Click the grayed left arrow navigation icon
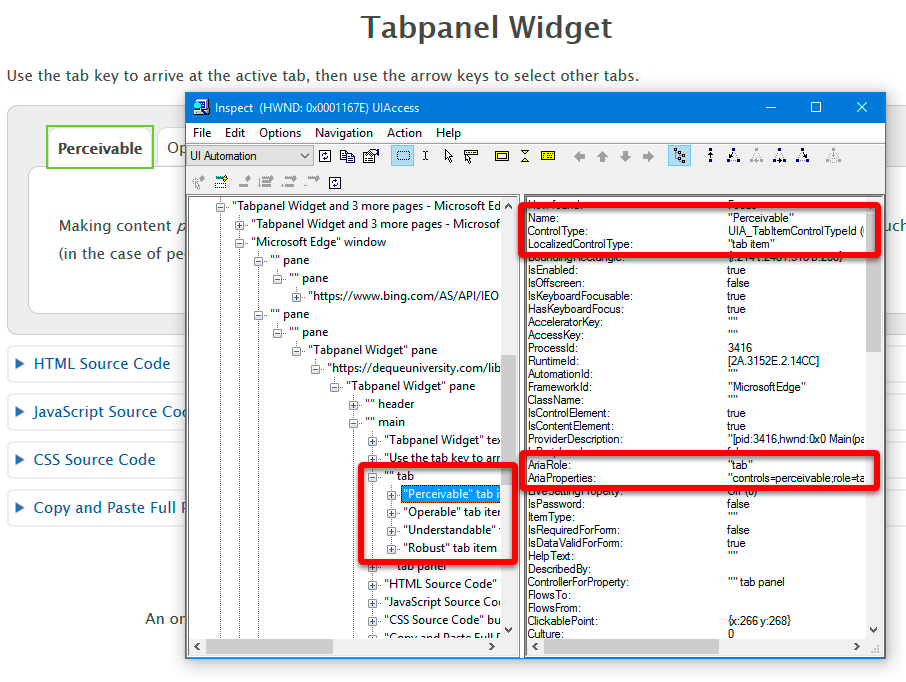 pos(580,156)
